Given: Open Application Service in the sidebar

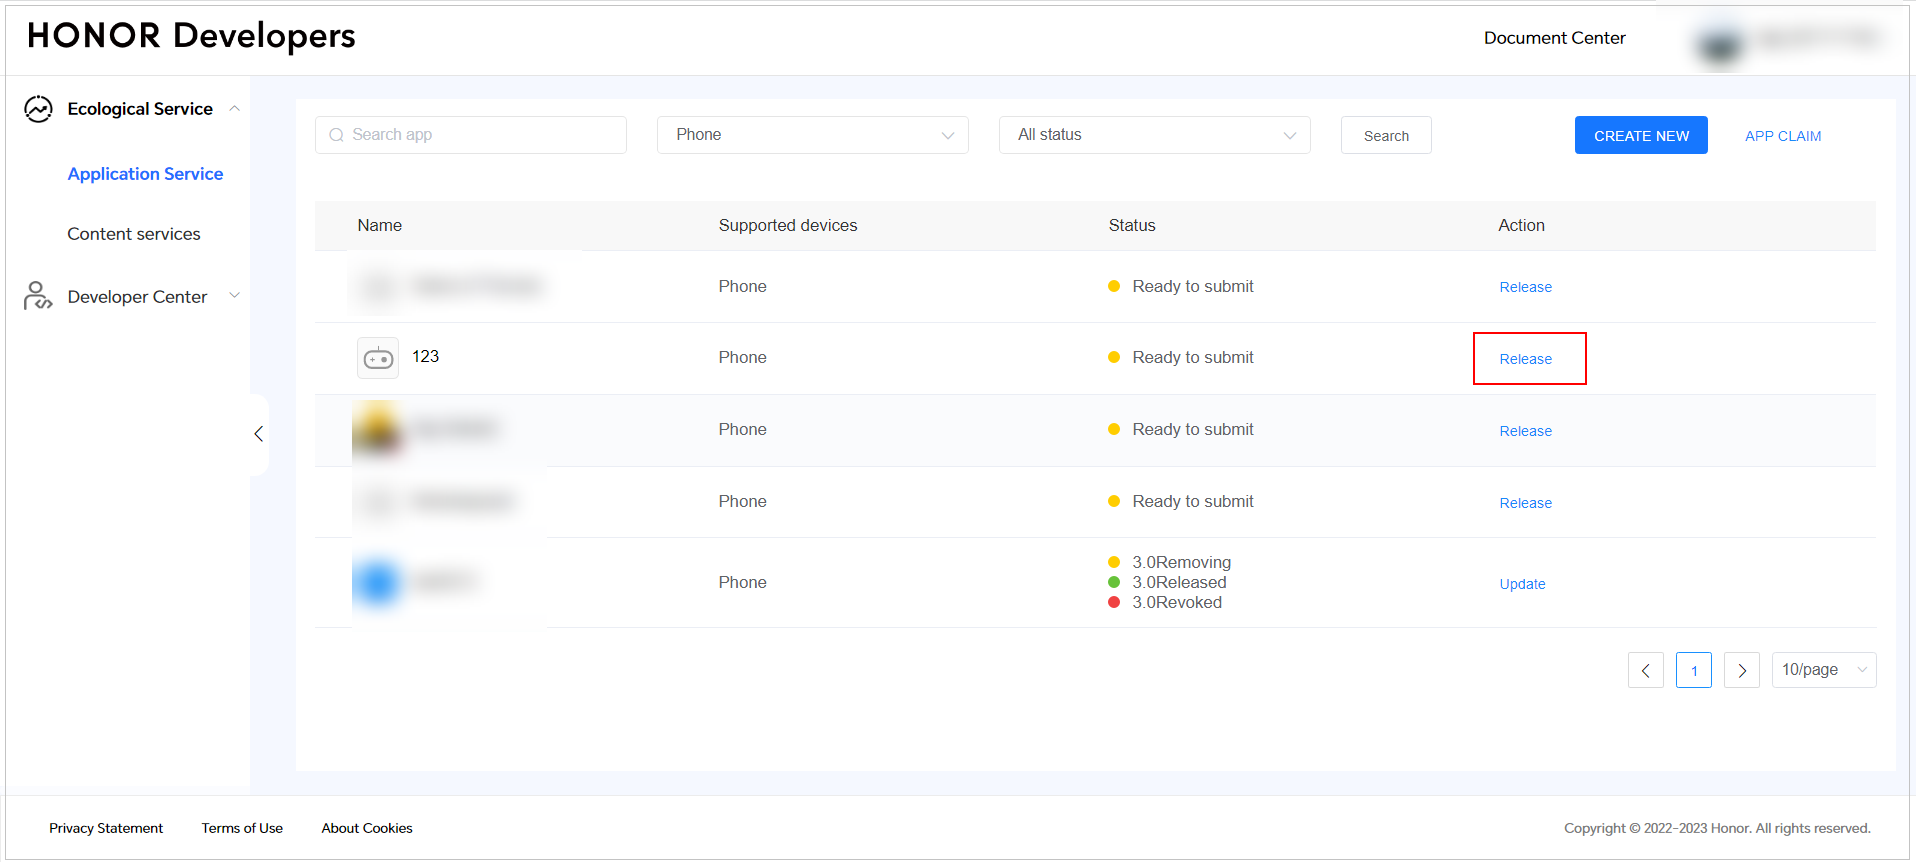Looking at the screenshot, I should [x=145, y=174].
